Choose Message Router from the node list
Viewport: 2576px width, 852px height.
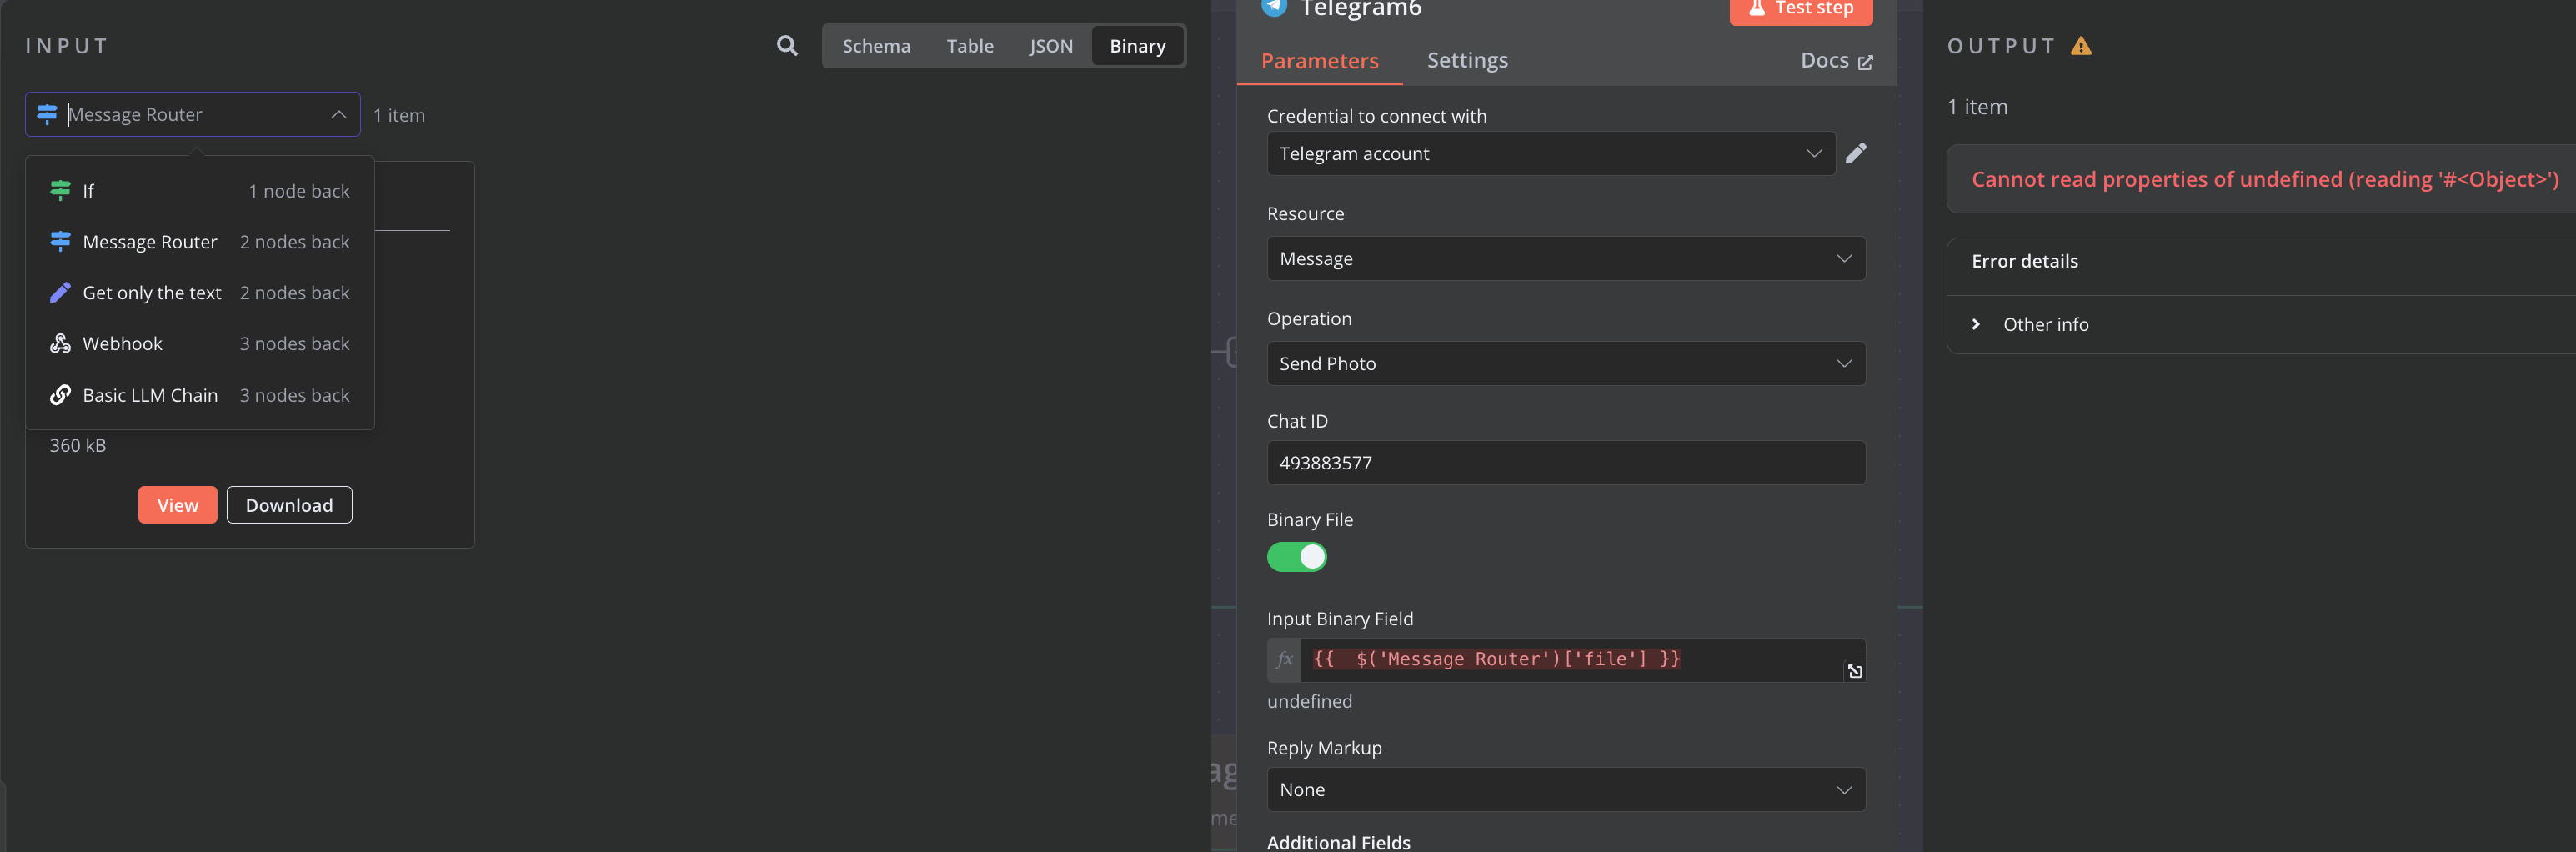(200, 242)
